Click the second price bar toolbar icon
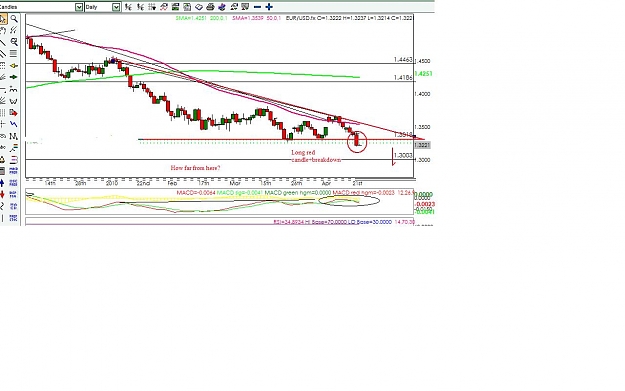Viewport: 625px width, 391px height. [x=140, y=7]
